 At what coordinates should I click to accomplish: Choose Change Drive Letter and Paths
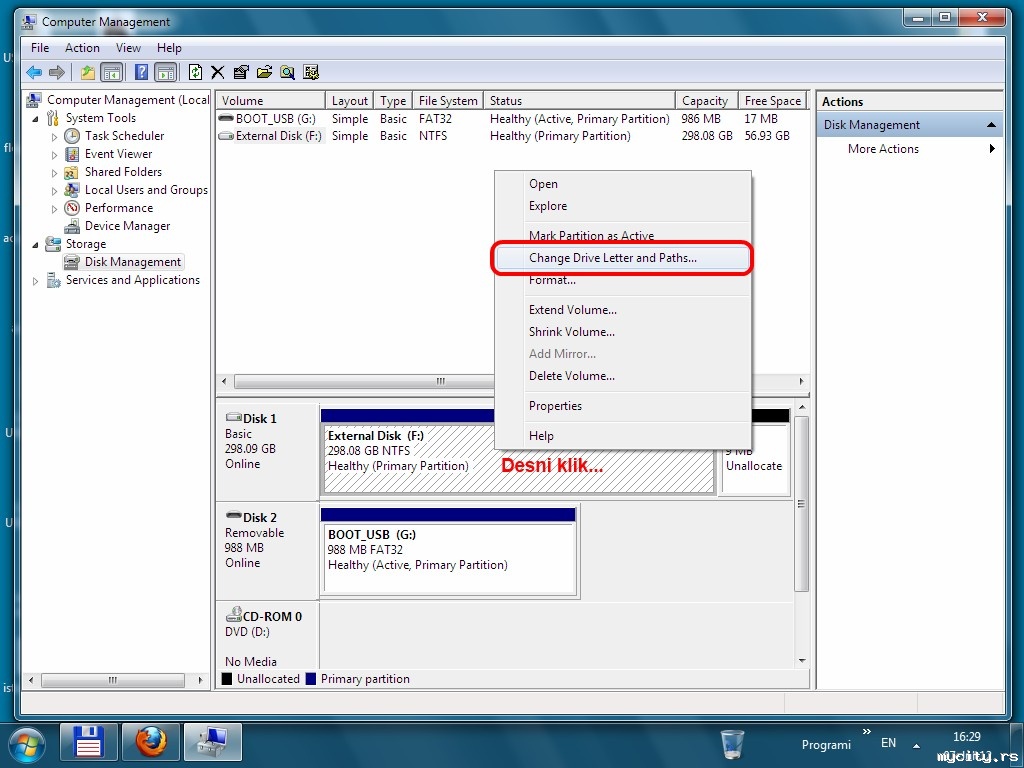click(x=622, y=258)
